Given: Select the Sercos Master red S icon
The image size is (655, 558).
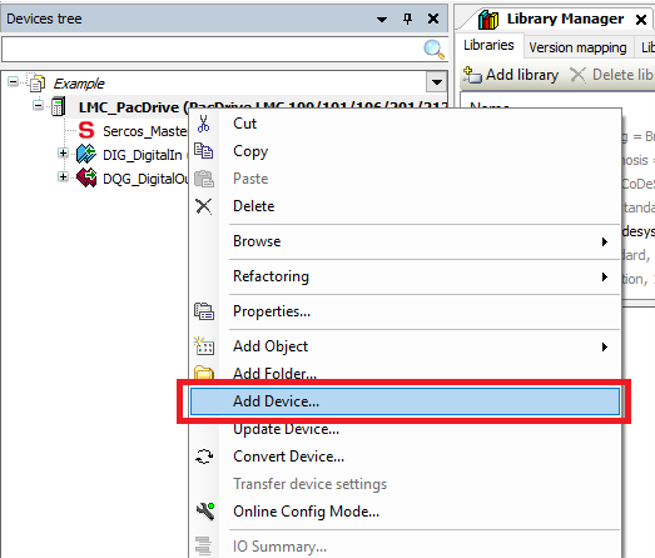Looking at the screenshot, I should pos(86,131).
